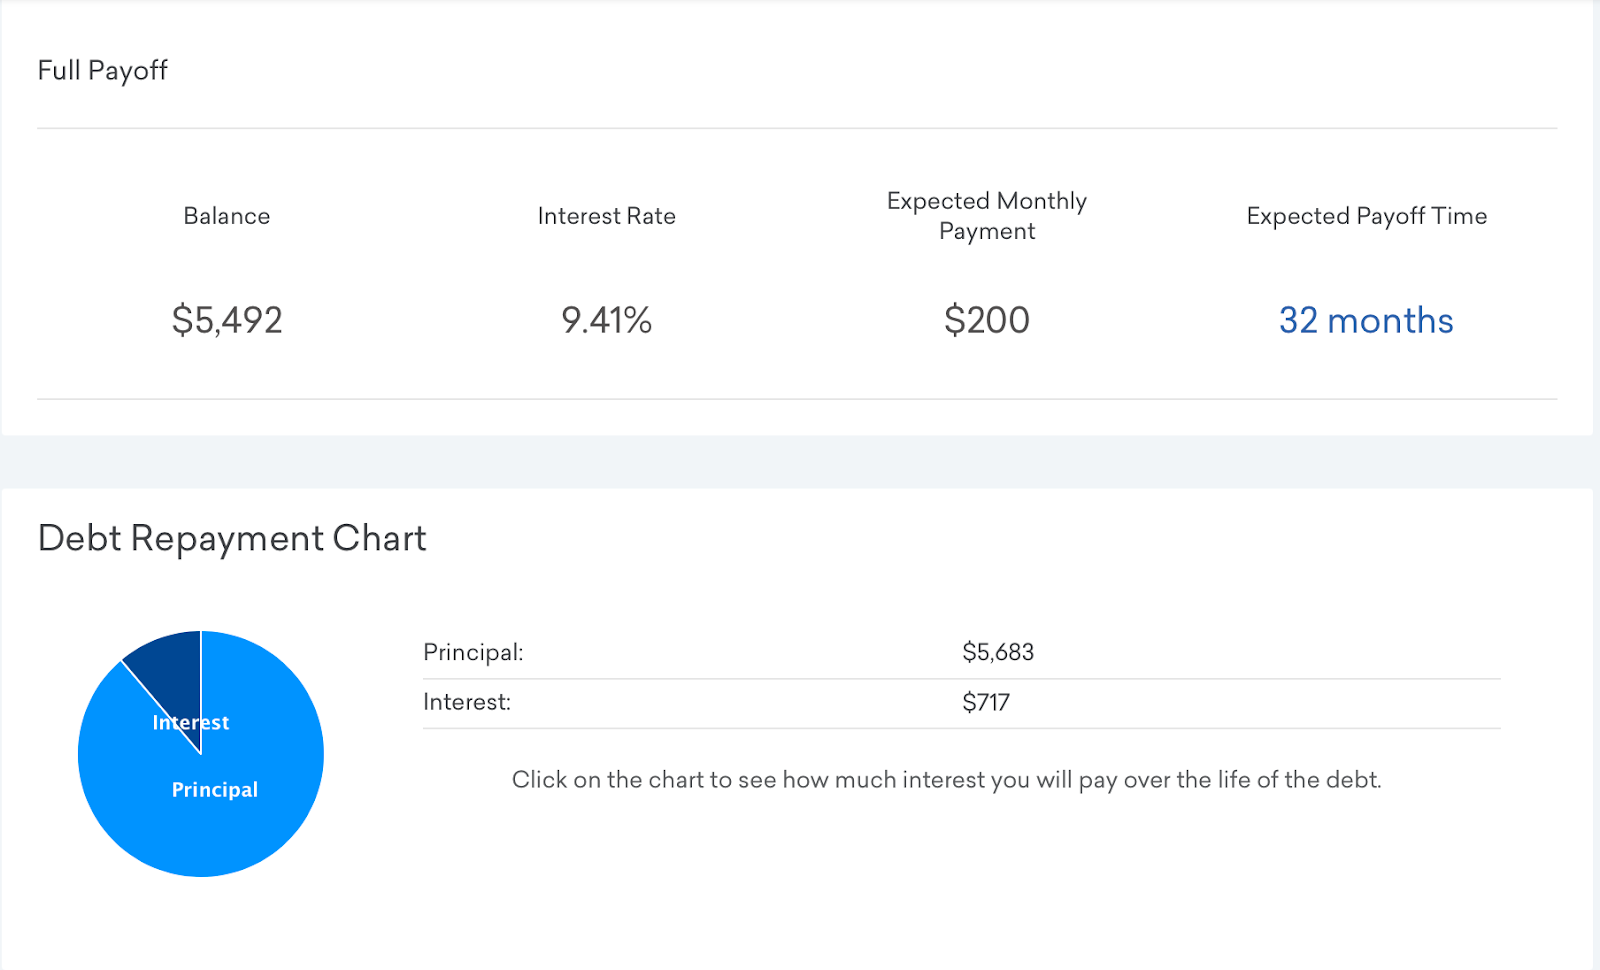This screenshot has height=970, width=1600.
Task: Click the 32 months payoff time link
Action: (1366, 321)
